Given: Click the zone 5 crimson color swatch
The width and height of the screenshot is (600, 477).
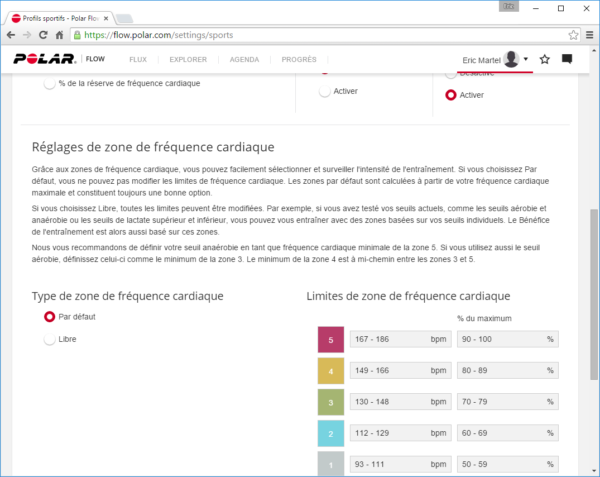Looking at the screenshot, I should 330,339.
